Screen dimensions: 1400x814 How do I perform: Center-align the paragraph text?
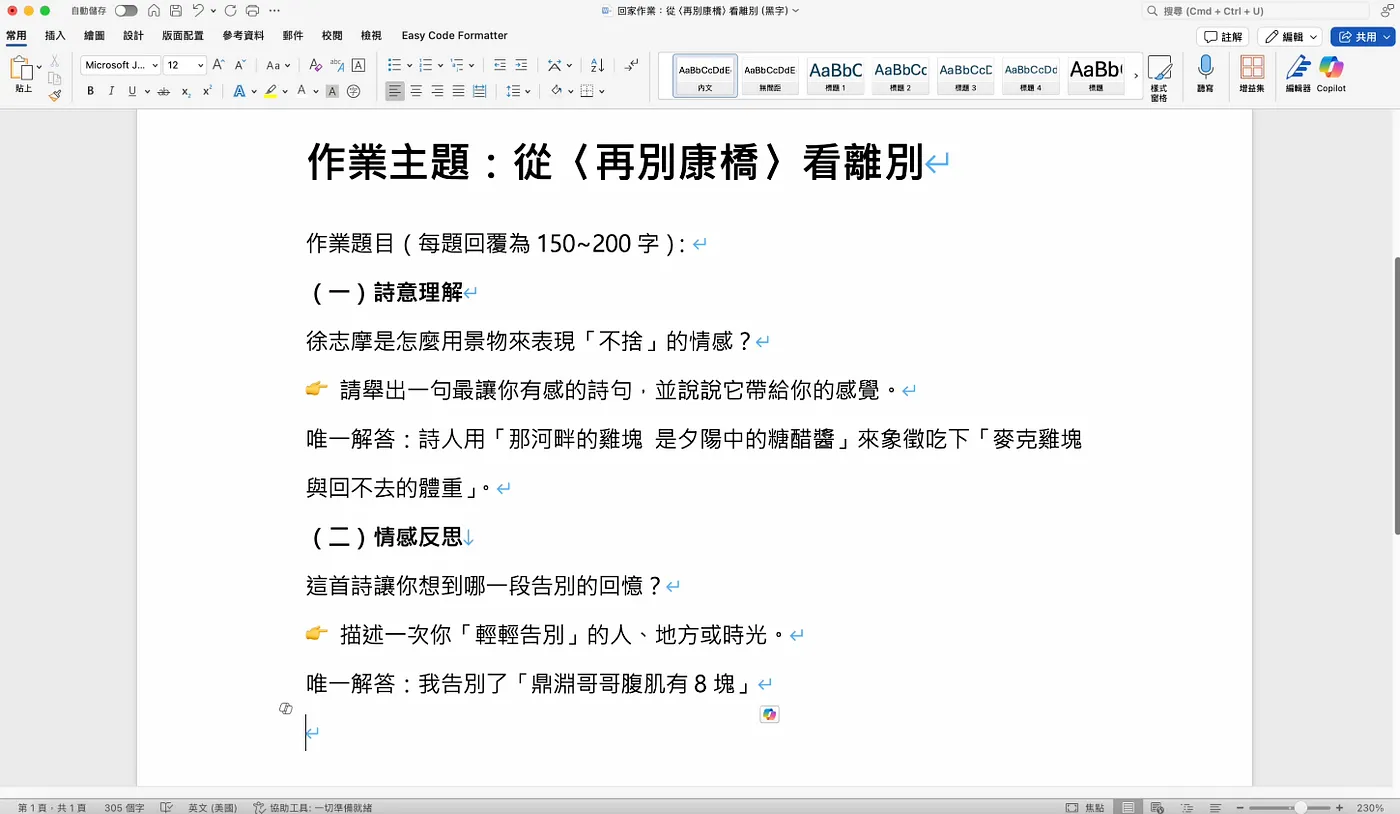pyautogui.click(x=416, y=91)
